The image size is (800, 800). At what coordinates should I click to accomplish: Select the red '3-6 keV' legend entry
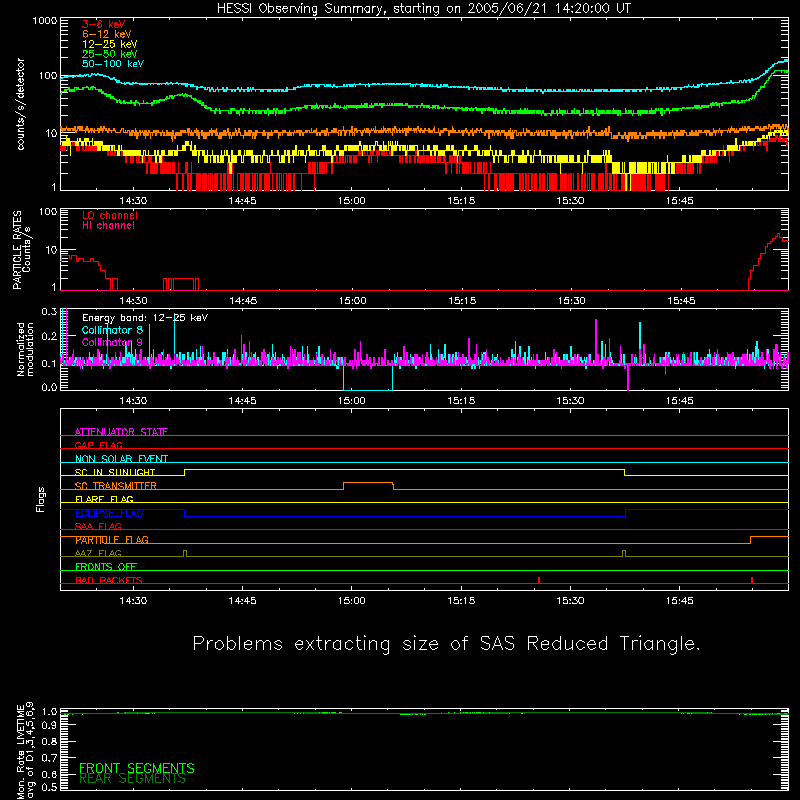tap(104, 24)
